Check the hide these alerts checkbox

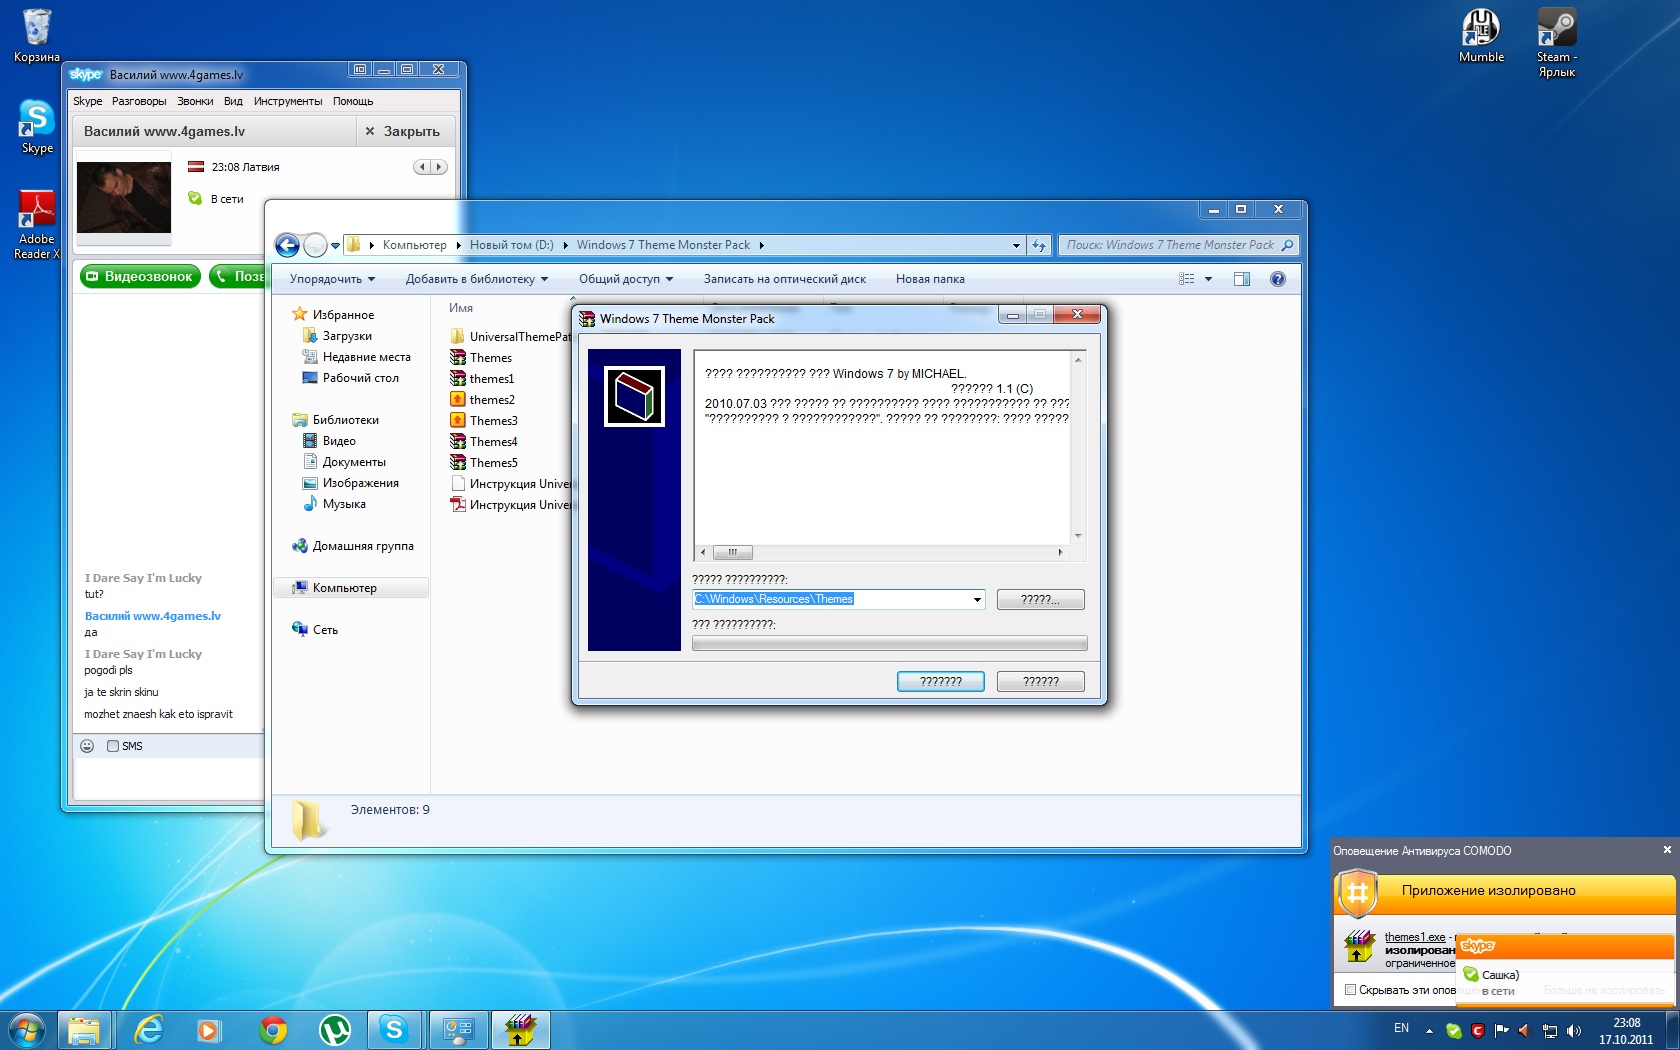(x=1350, y=990)
